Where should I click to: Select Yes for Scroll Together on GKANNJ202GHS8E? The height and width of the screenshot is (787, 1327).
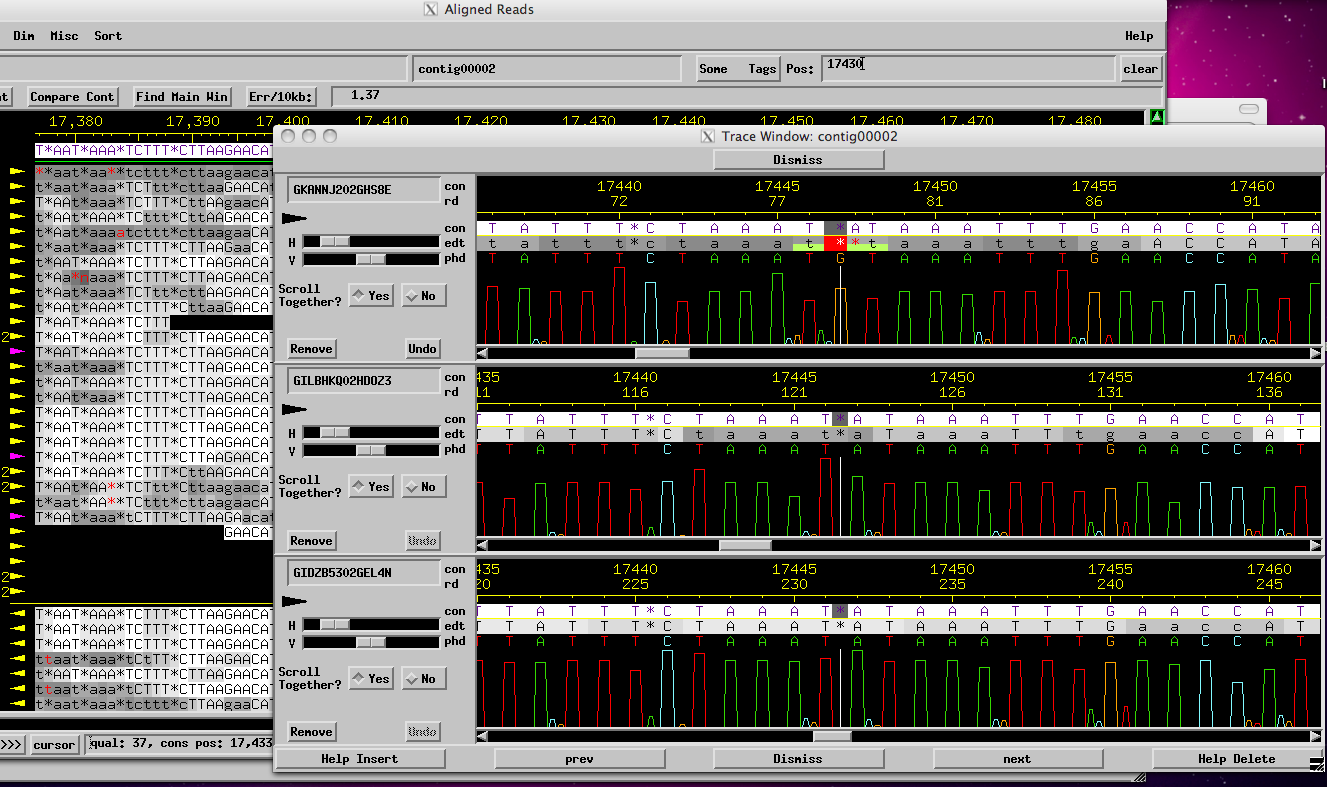pyautogui.click(x=371, y=296)
